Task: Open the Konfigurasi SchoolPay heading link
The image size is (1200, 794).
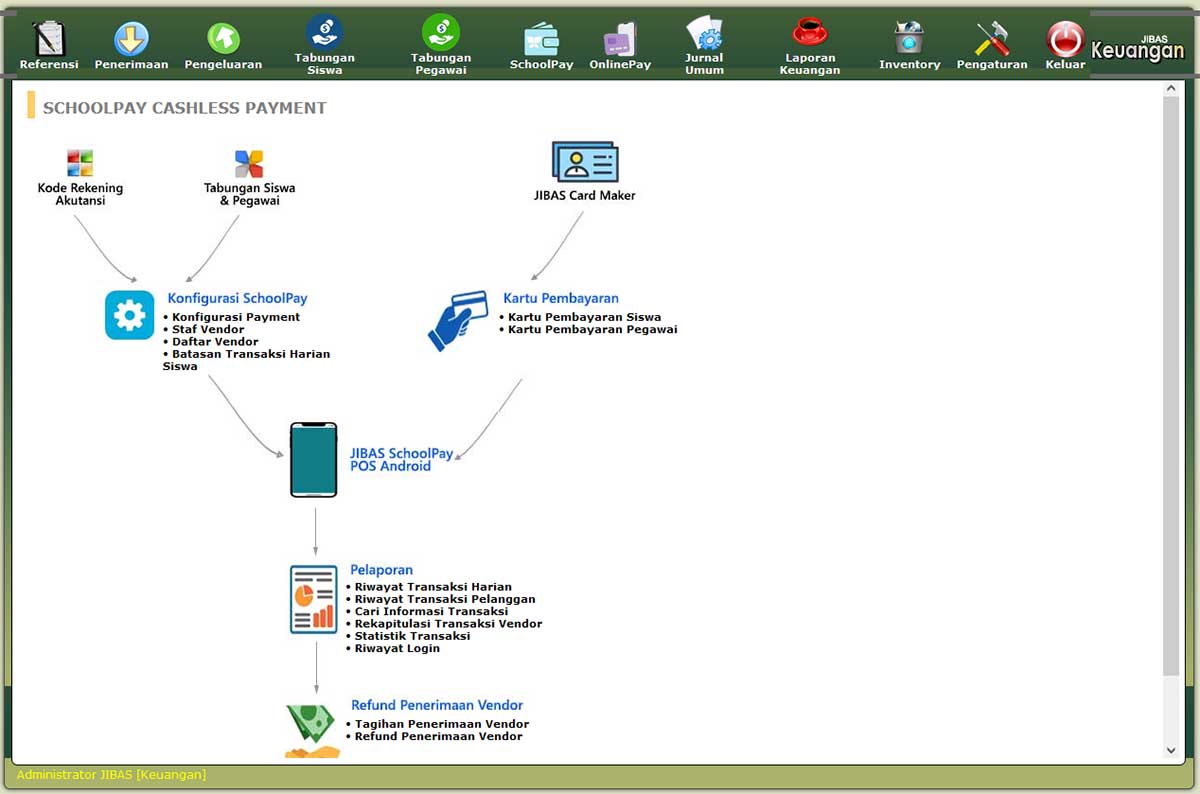Action: (237, 298)
